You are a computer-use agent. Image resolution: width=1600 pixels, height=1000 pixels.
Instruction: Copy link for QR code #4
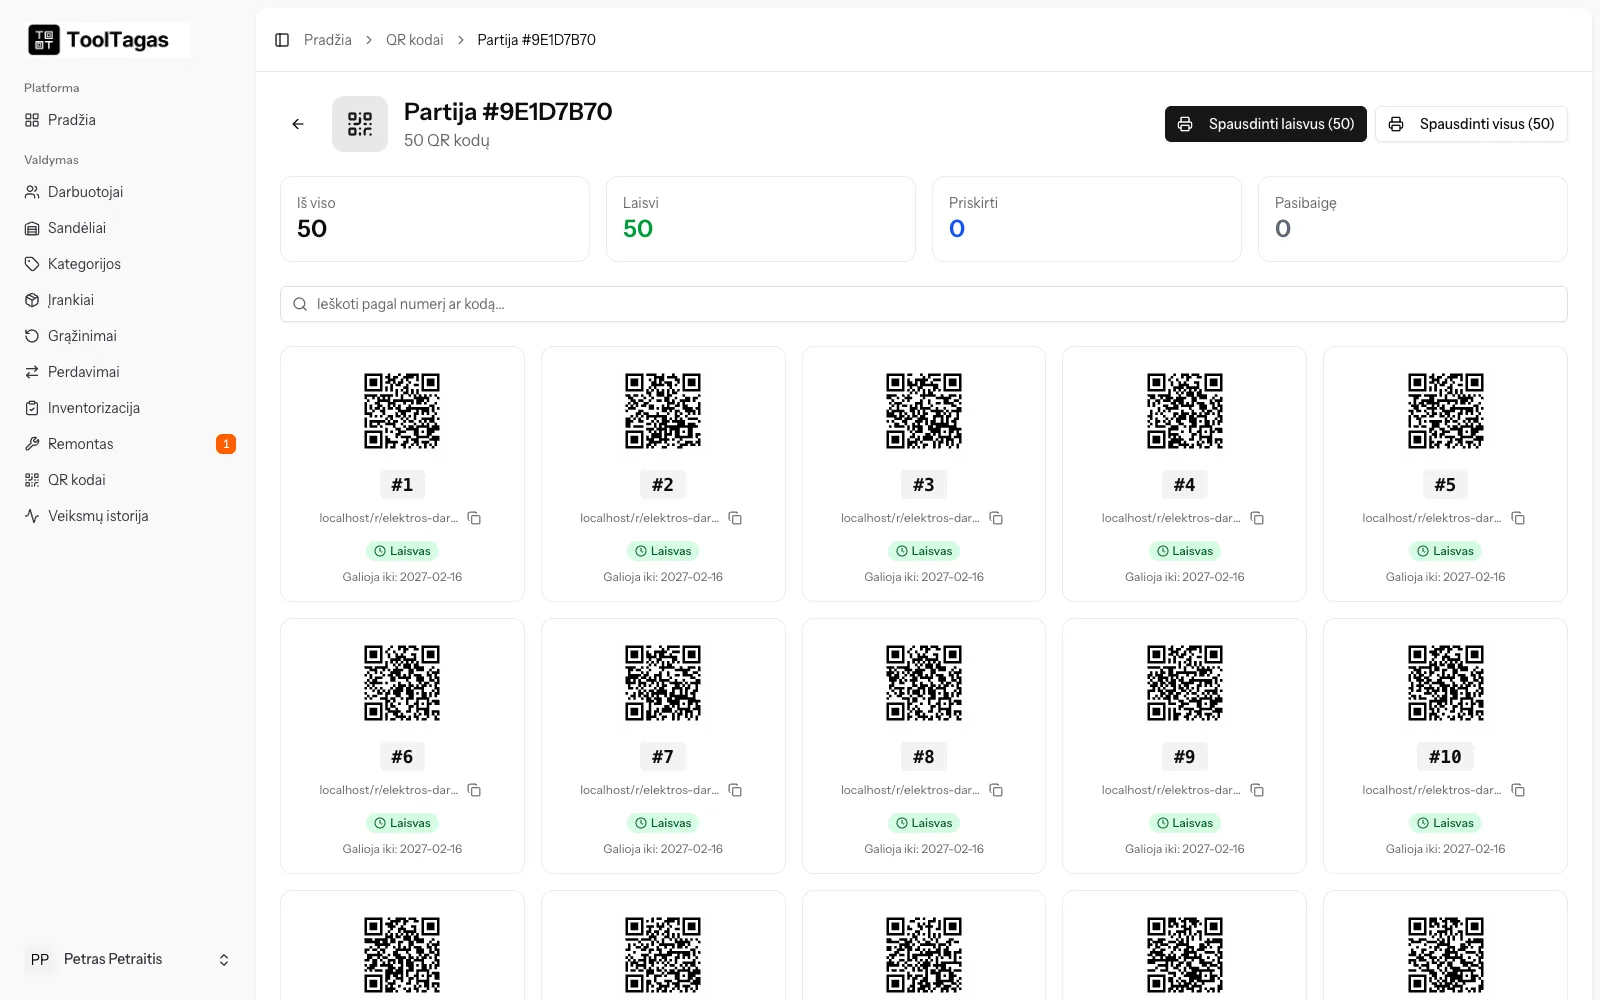pos(1257,518)
